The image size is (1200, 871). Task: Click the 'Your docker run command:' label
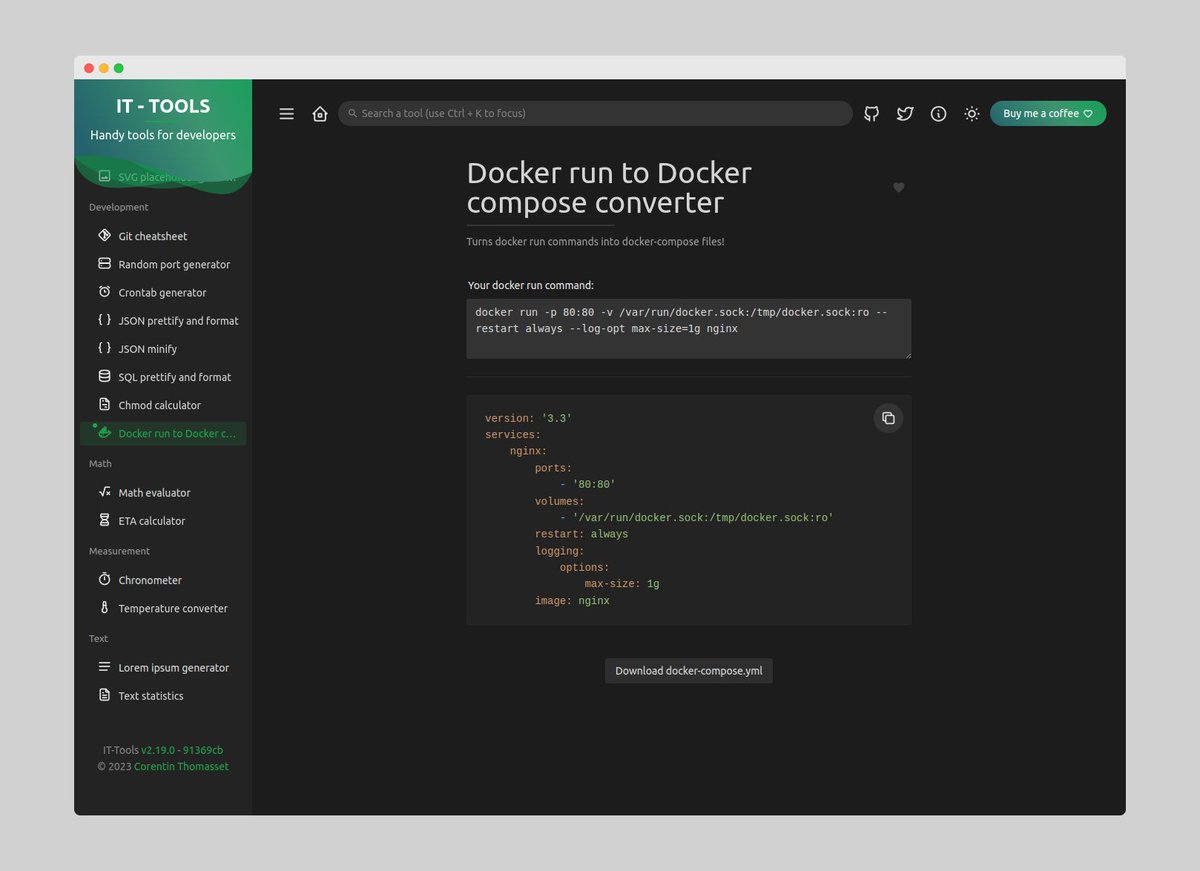531,285
